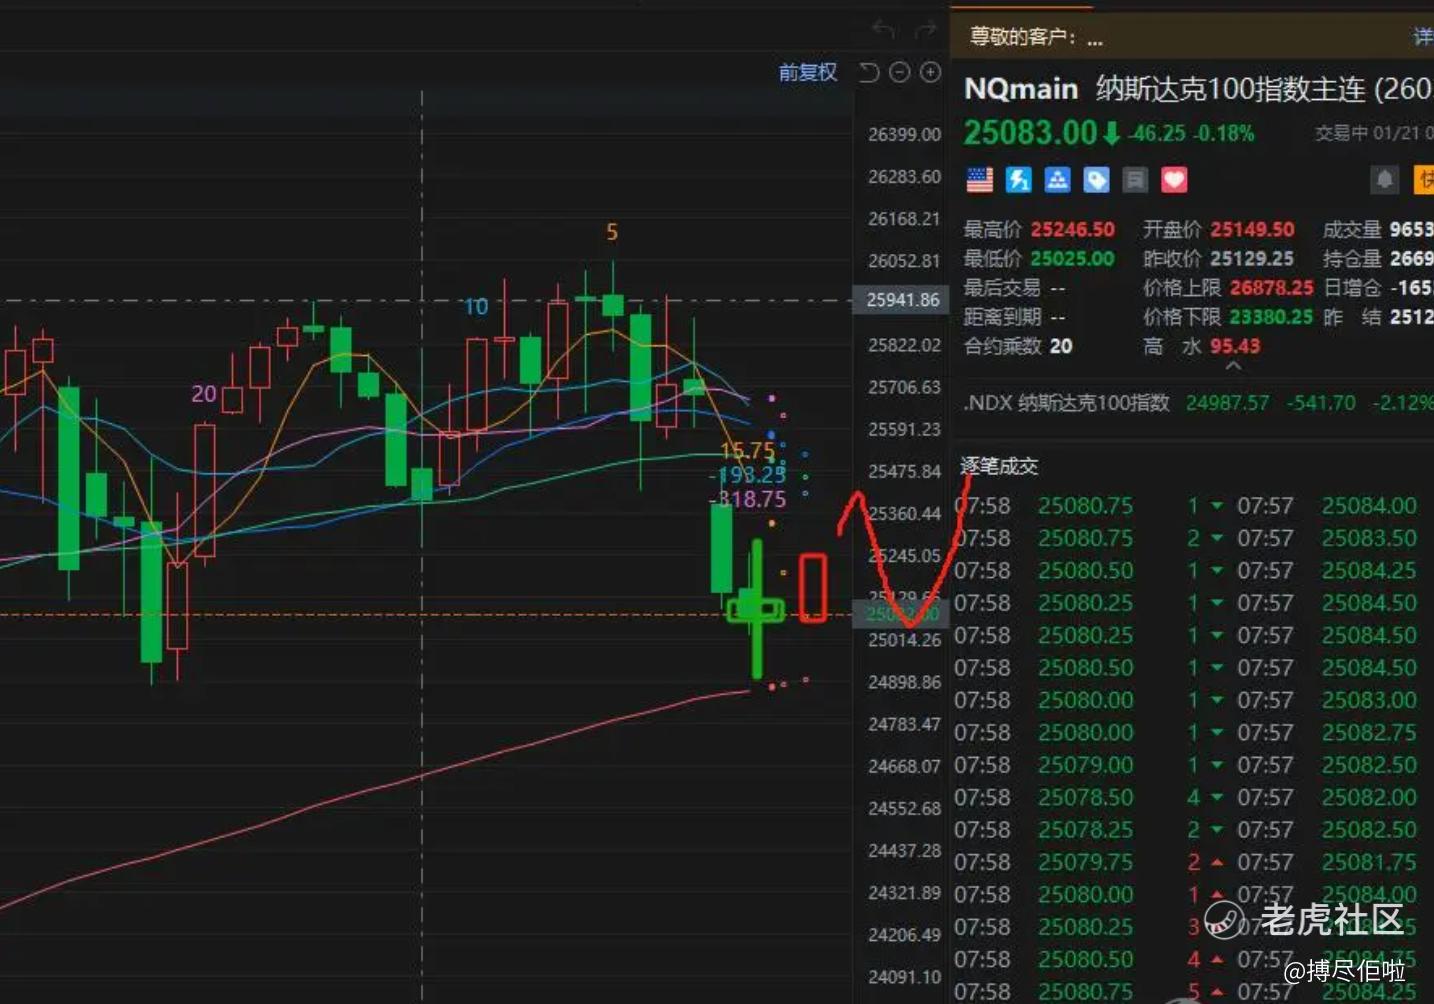The height and width of the screenshot is (1004, 1434).
Task: Click the 24552.68 price axis label
Action: (x=904, y=808)
